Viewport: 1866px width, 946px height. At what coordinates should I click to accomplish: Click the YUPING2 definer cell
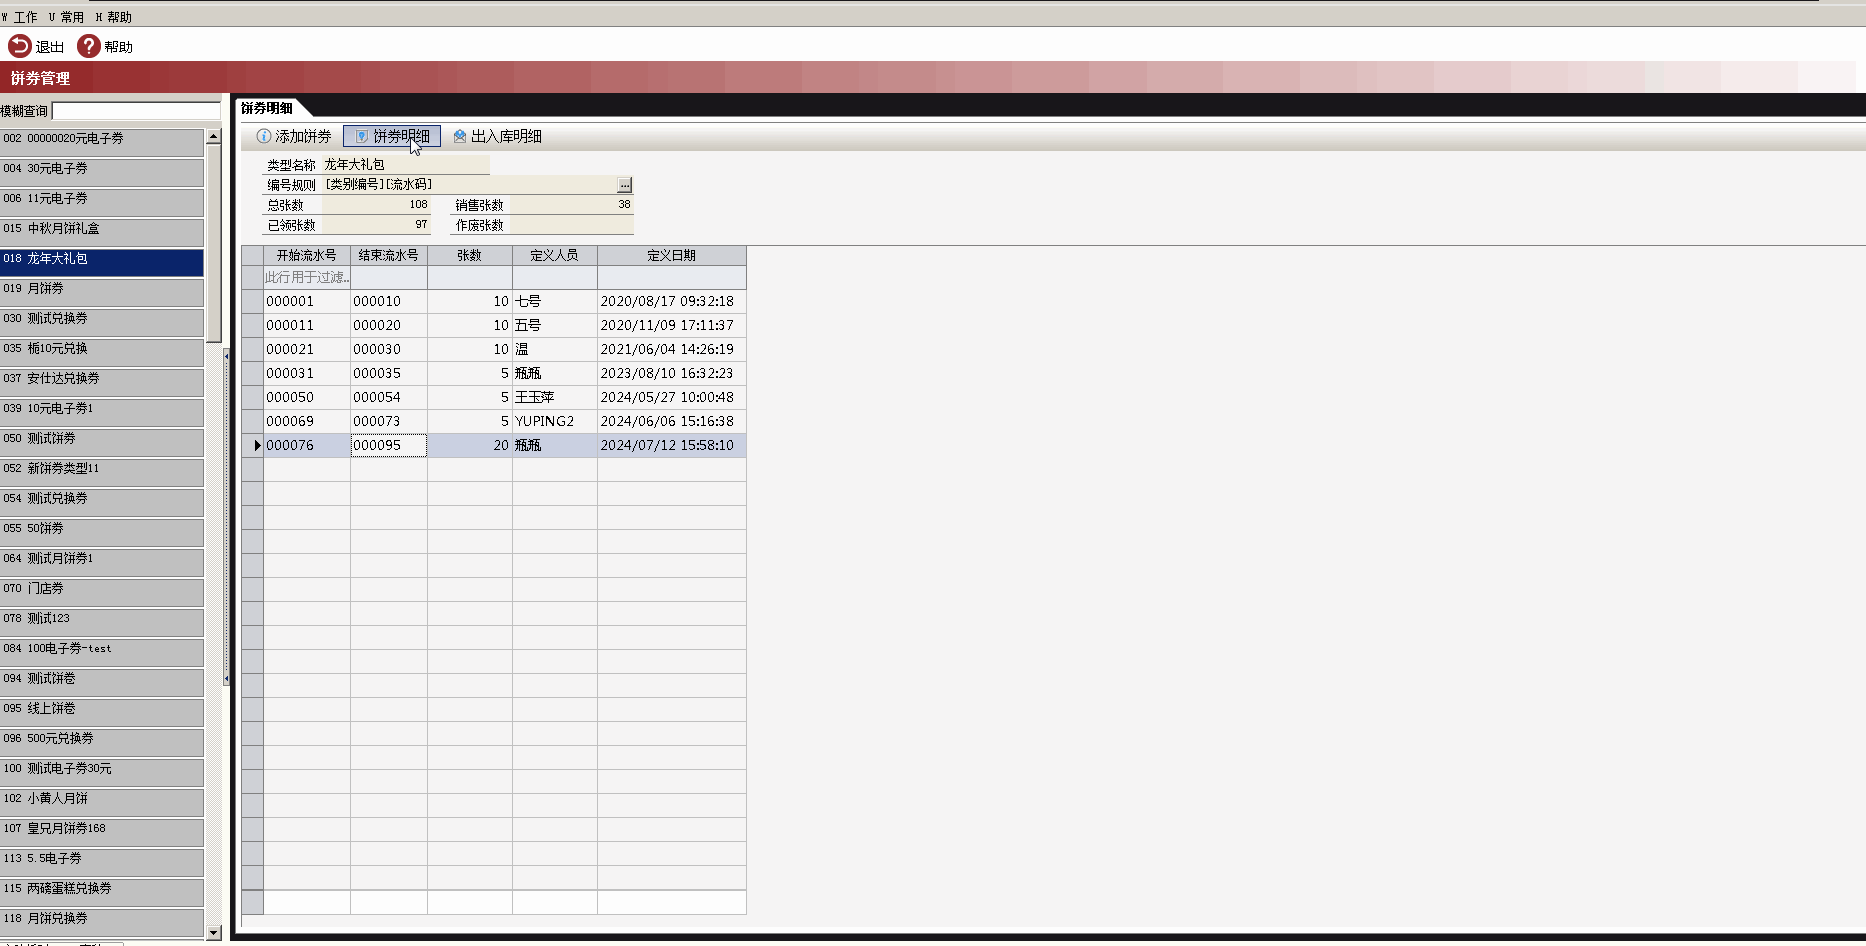coord(555,421)
